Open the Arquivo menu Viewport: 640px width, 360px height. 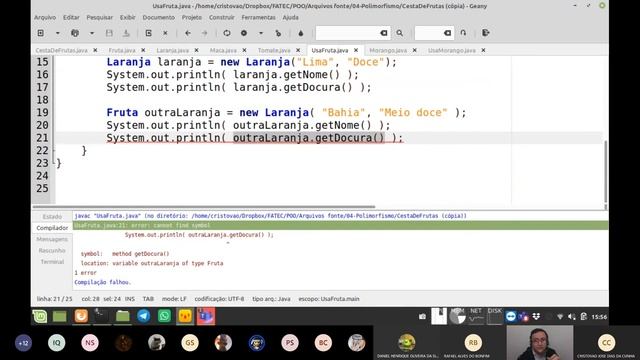coord(45,18)
